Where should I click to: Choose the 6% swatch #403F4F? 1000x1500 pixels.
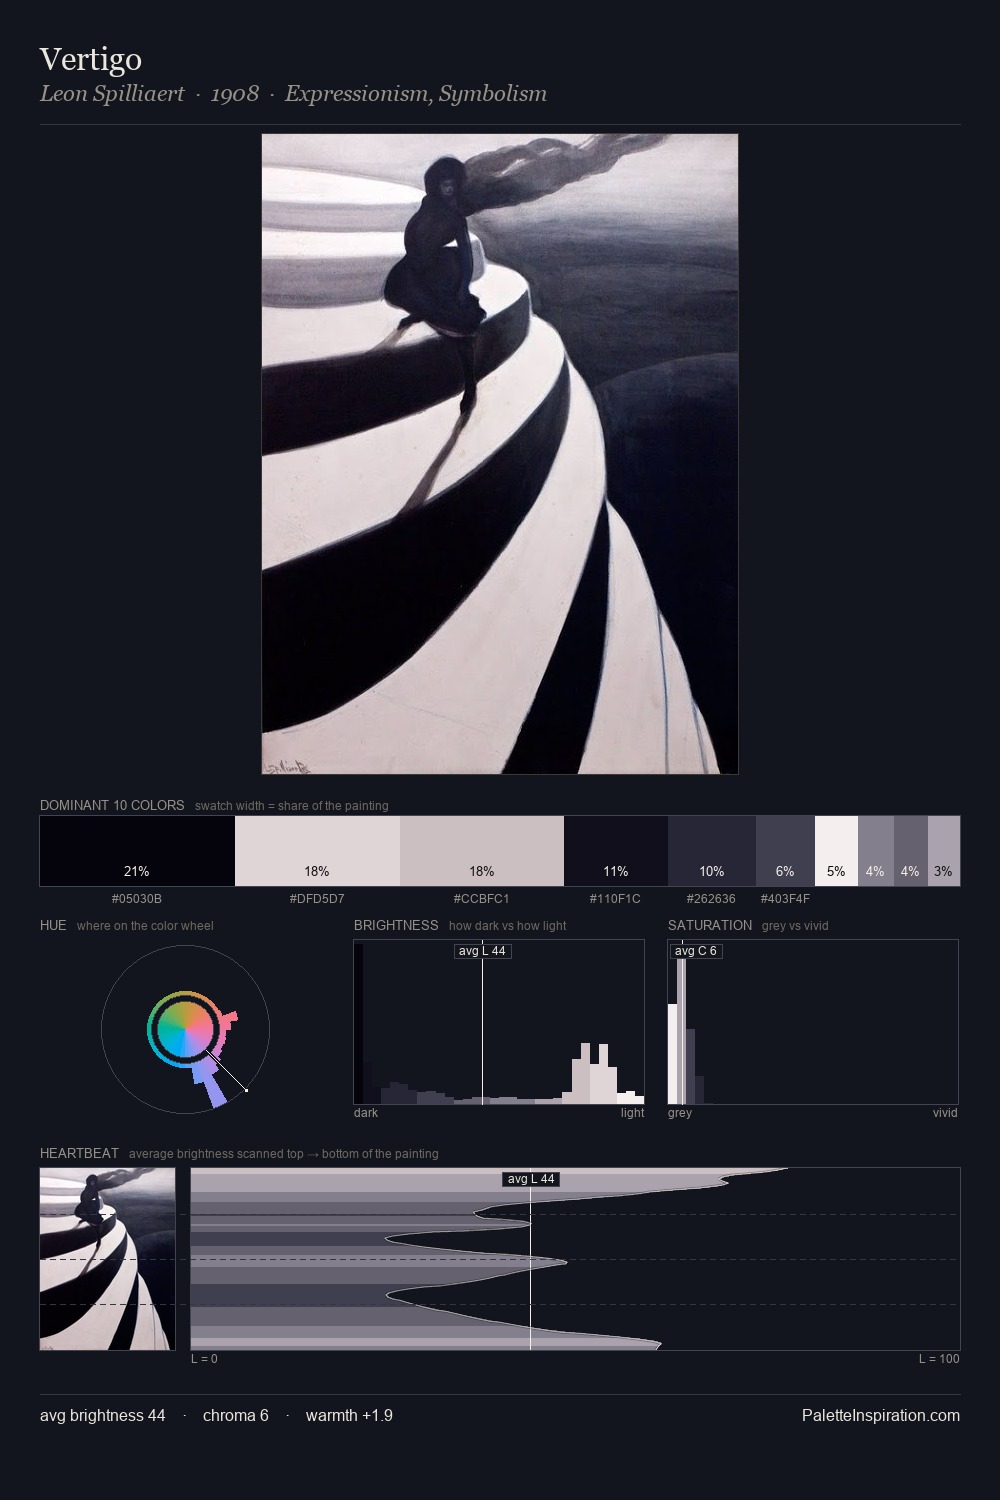click(785, 851)
